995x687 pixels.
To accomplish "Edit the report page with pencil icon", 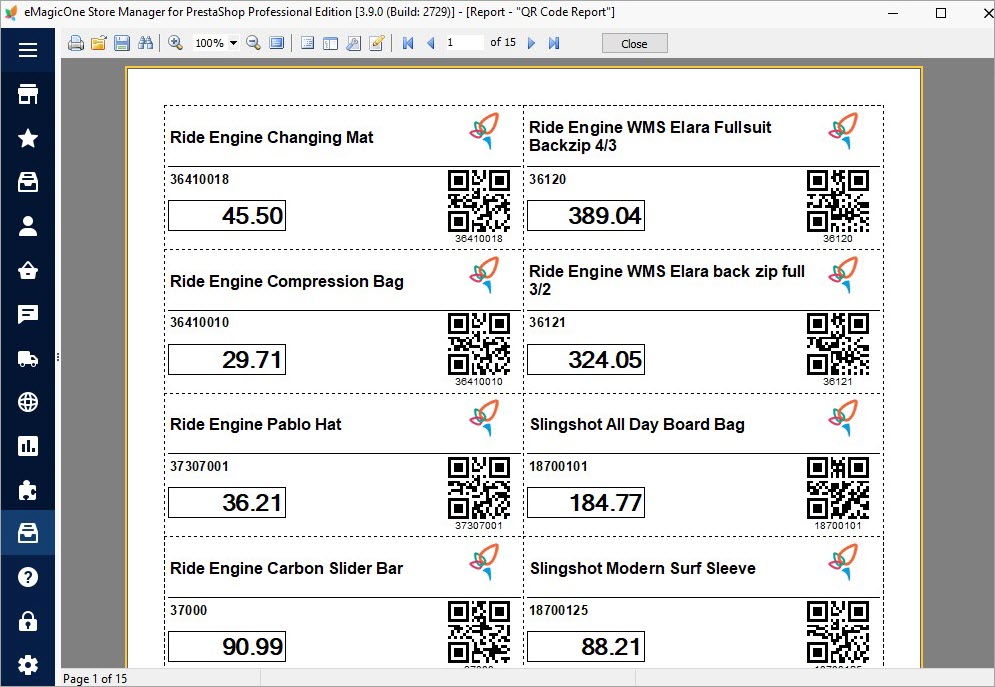I will pos(377,43).
